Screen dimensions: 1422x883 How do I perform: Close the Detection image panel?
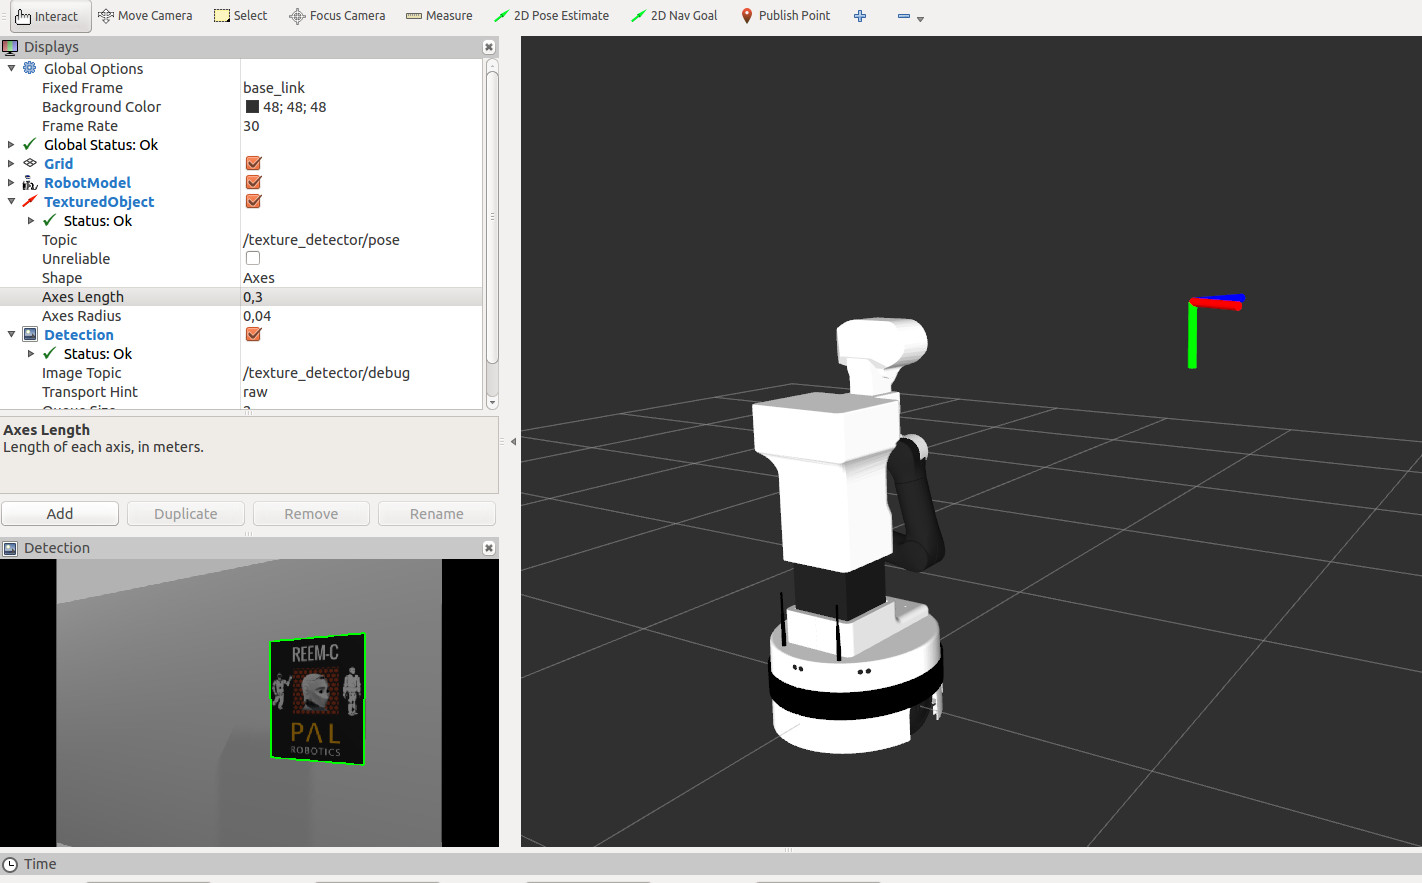coord(489,548)
